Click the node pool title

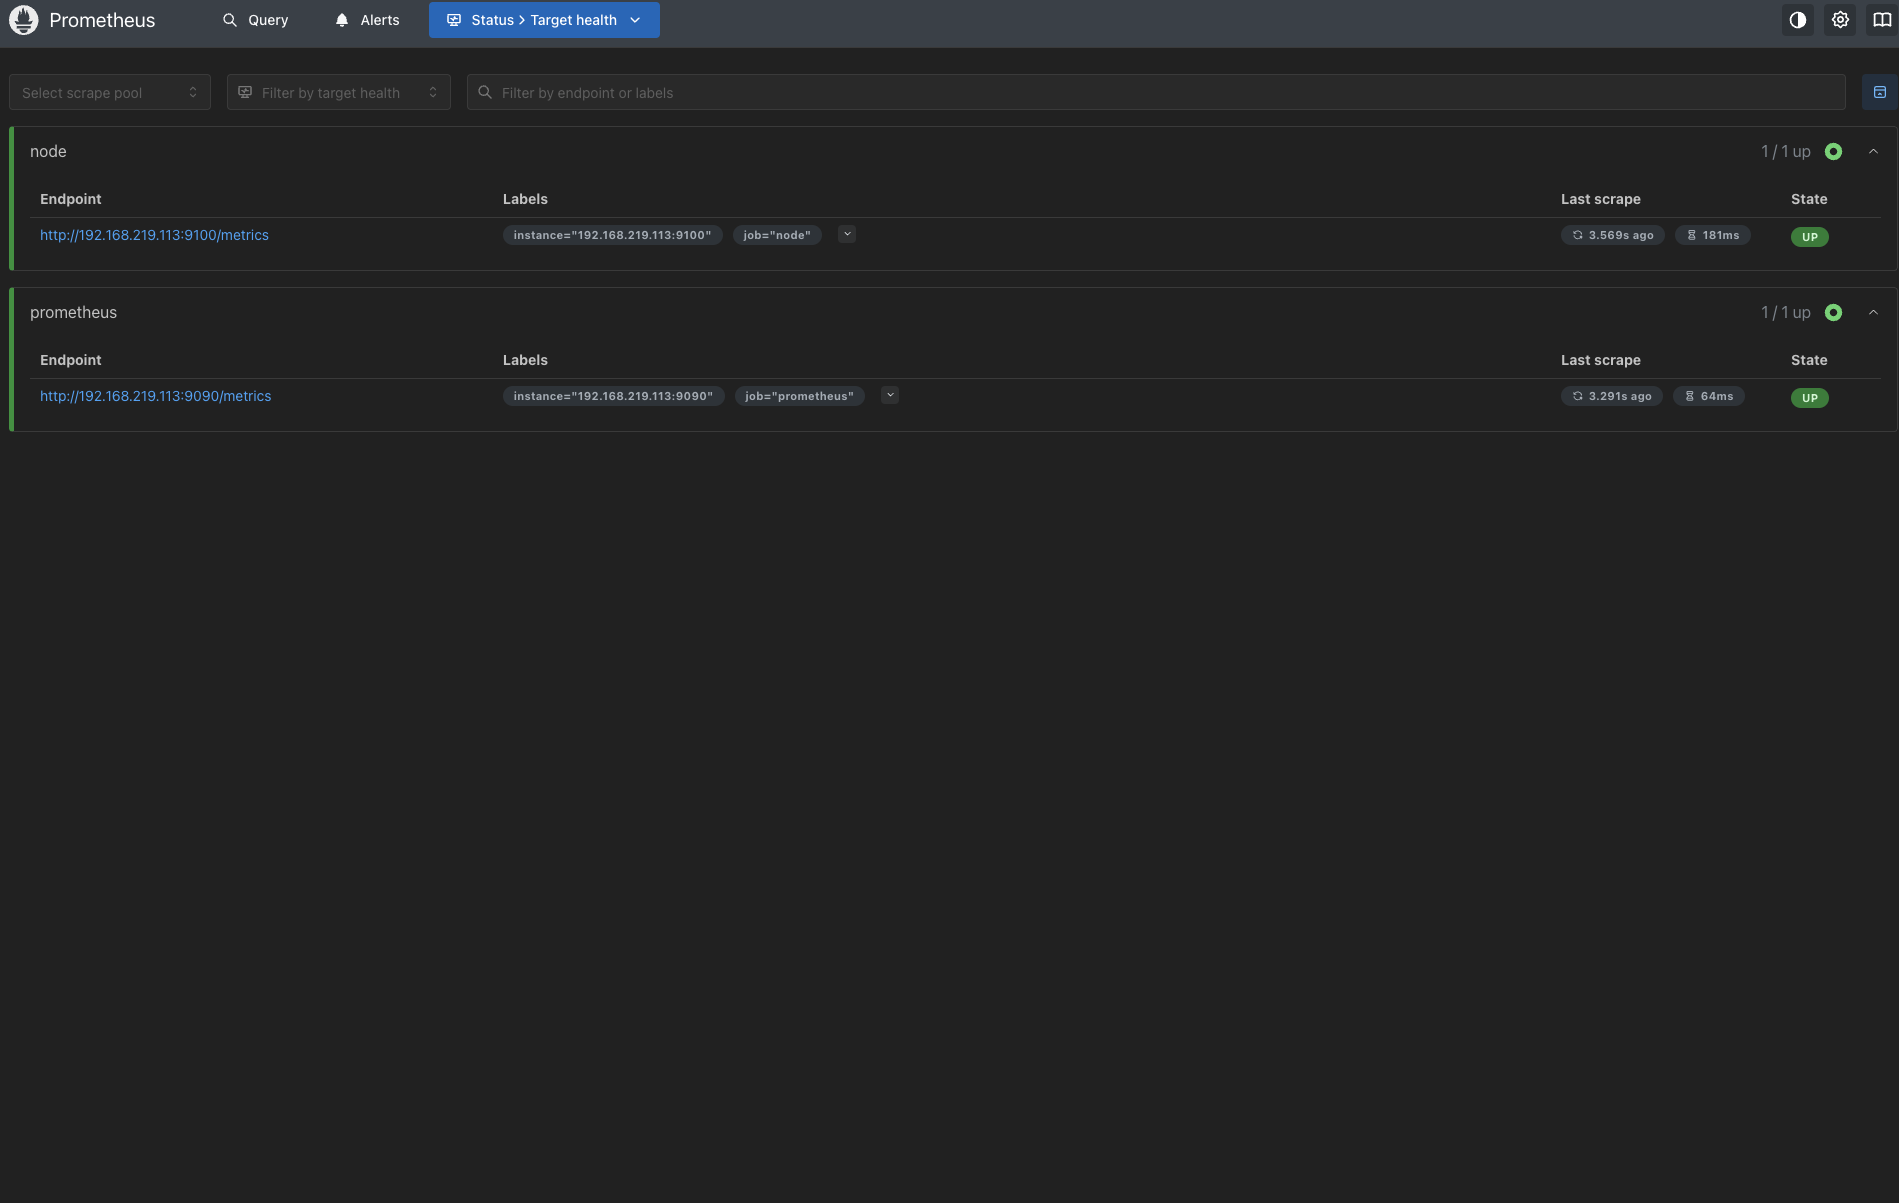point(48,152)
